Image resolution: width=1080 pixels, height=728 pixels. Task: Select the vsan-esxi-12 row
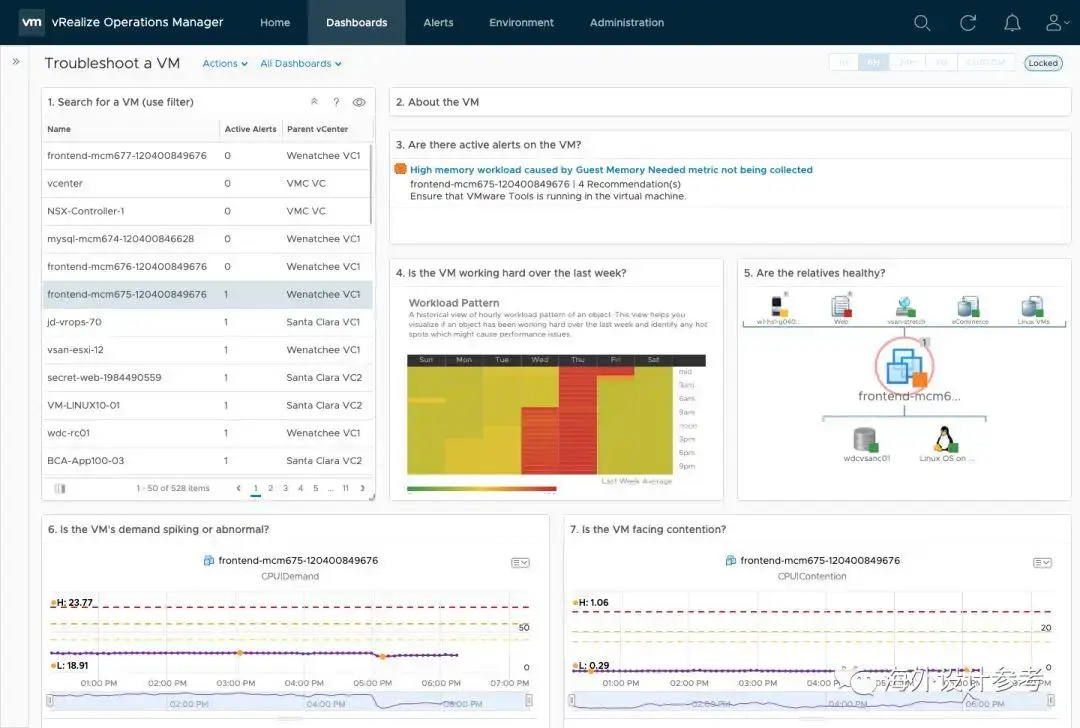(x=207, y=350)
